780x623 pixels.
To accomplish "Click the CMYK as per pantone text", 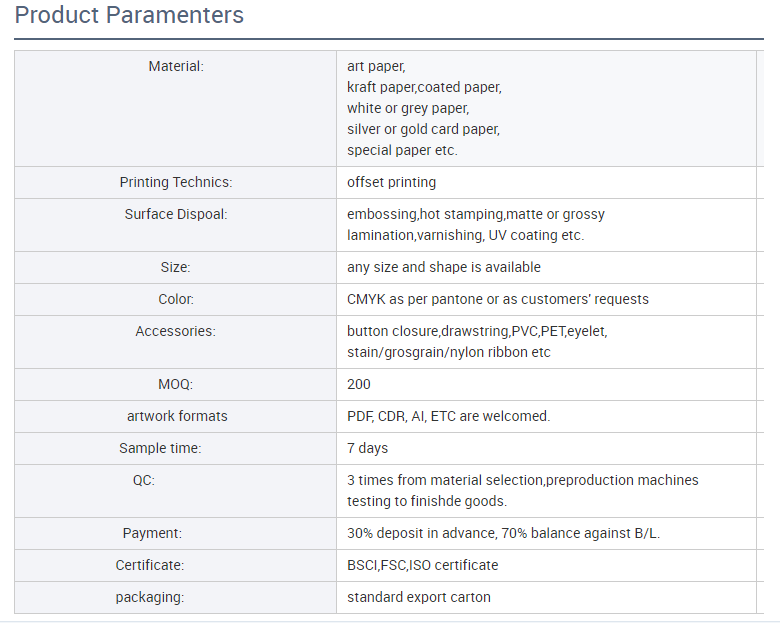I will pyautogui.click(x=498, y=299).
